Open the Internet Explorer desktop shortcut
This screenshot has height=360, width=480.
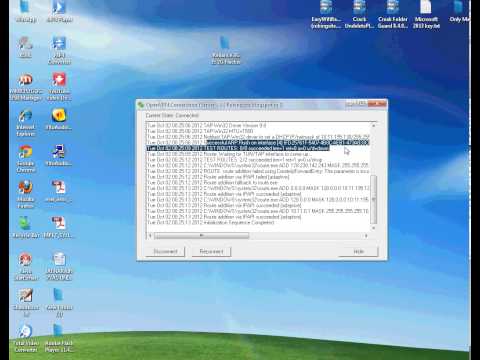(25, 123)
